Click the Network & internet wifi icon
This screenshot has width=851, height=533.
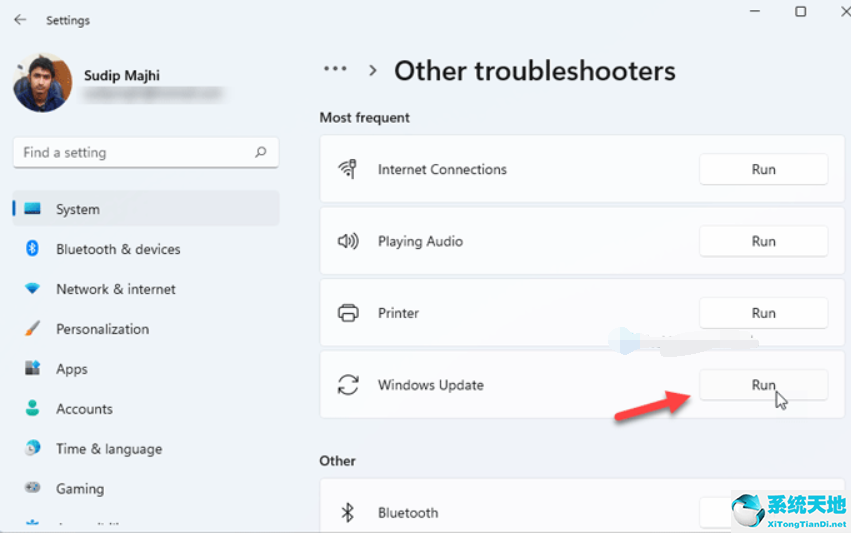(x=32, y=289)
